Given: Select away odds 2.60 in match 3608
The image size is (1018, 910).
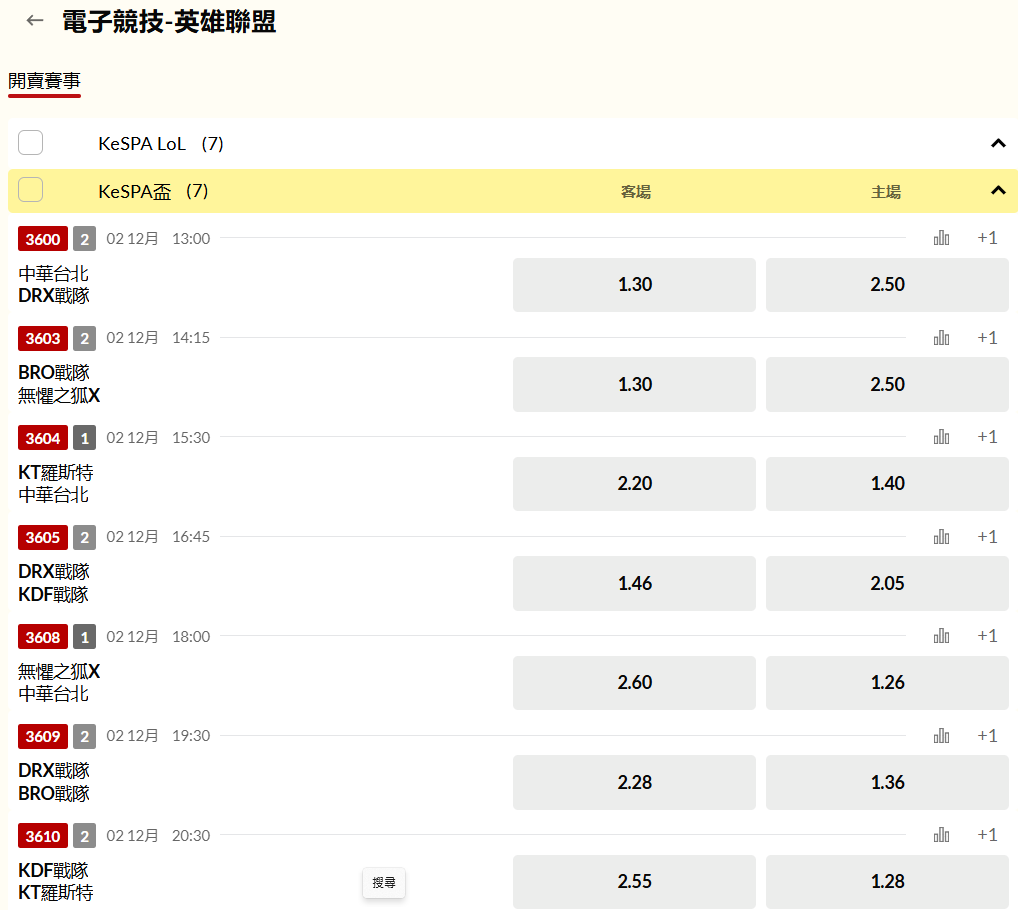Looking at the screenshot, I should click(x=634, y=683).
